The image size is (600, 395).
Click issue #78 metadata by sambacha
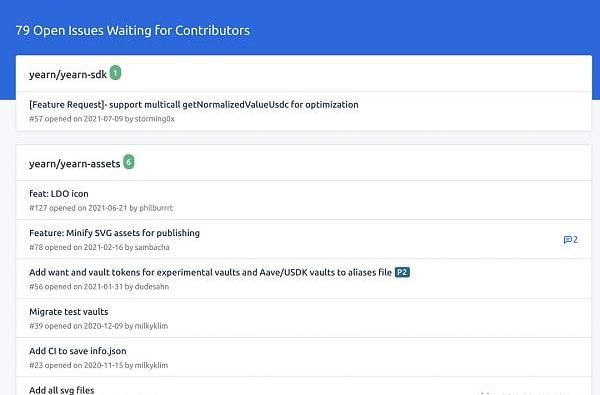pos(99,248)
